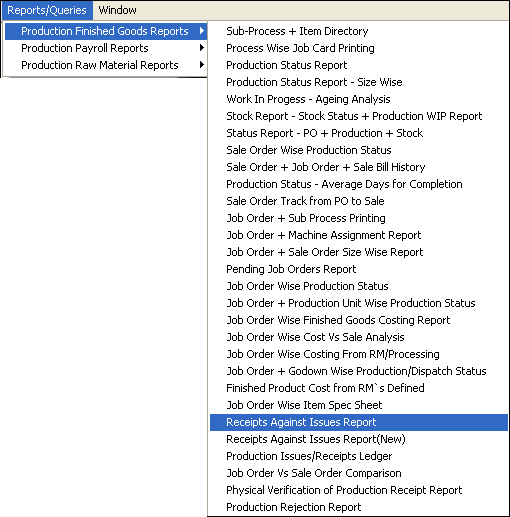Expand Production Finished Goods Reports submenu arrow

[x=201, y=31]
